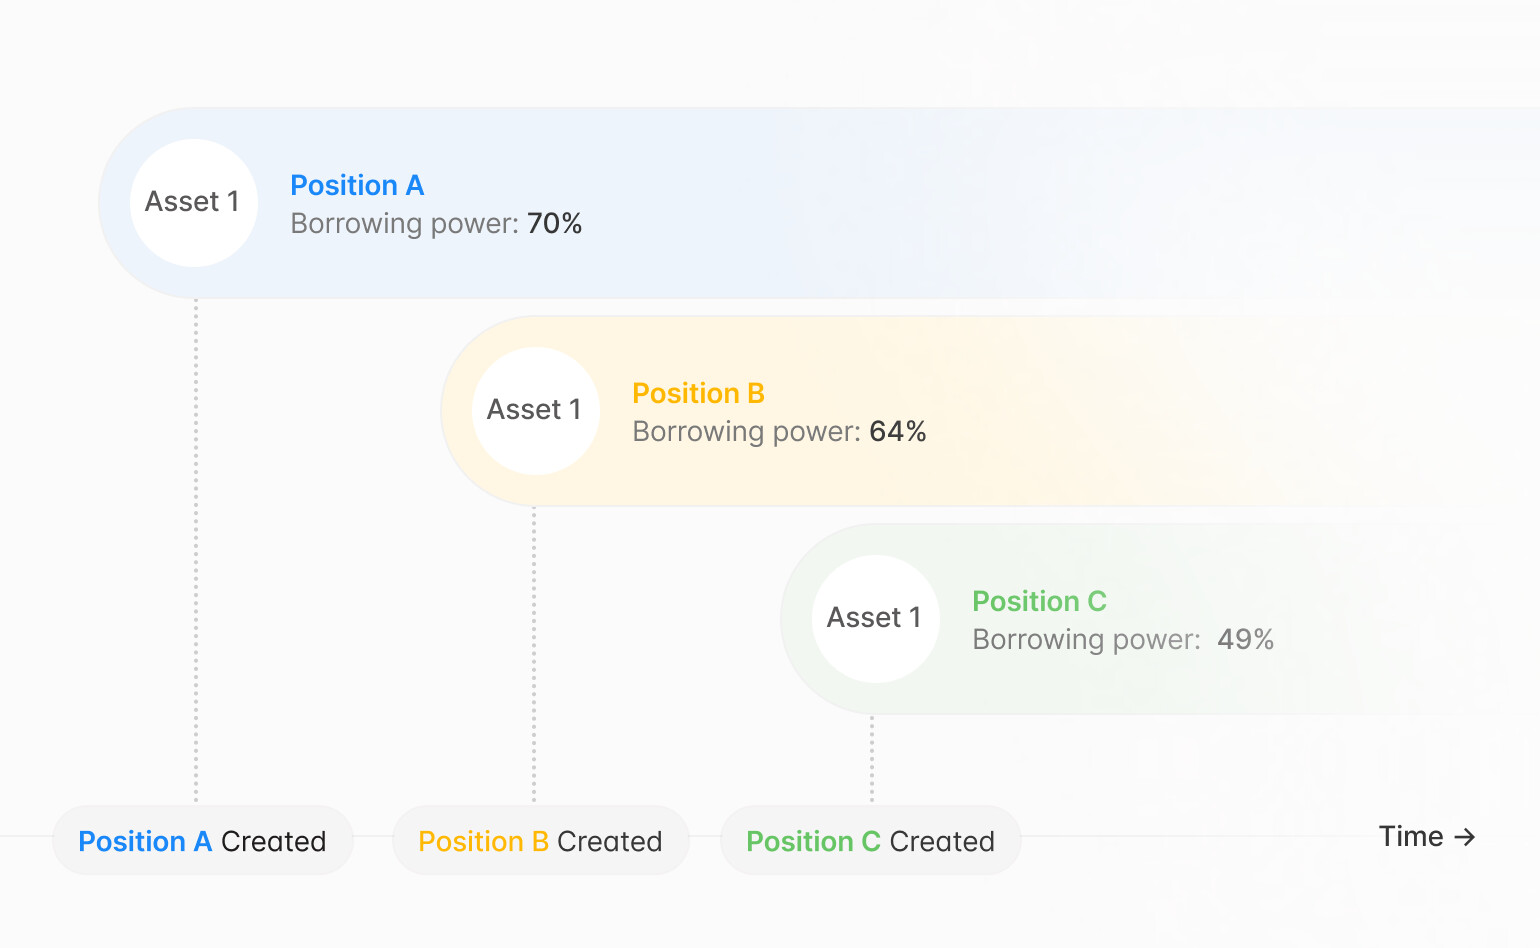Click the Asset 1 circle in Position C
Screen dimensions: 1540x948
(x=875, y=619)
